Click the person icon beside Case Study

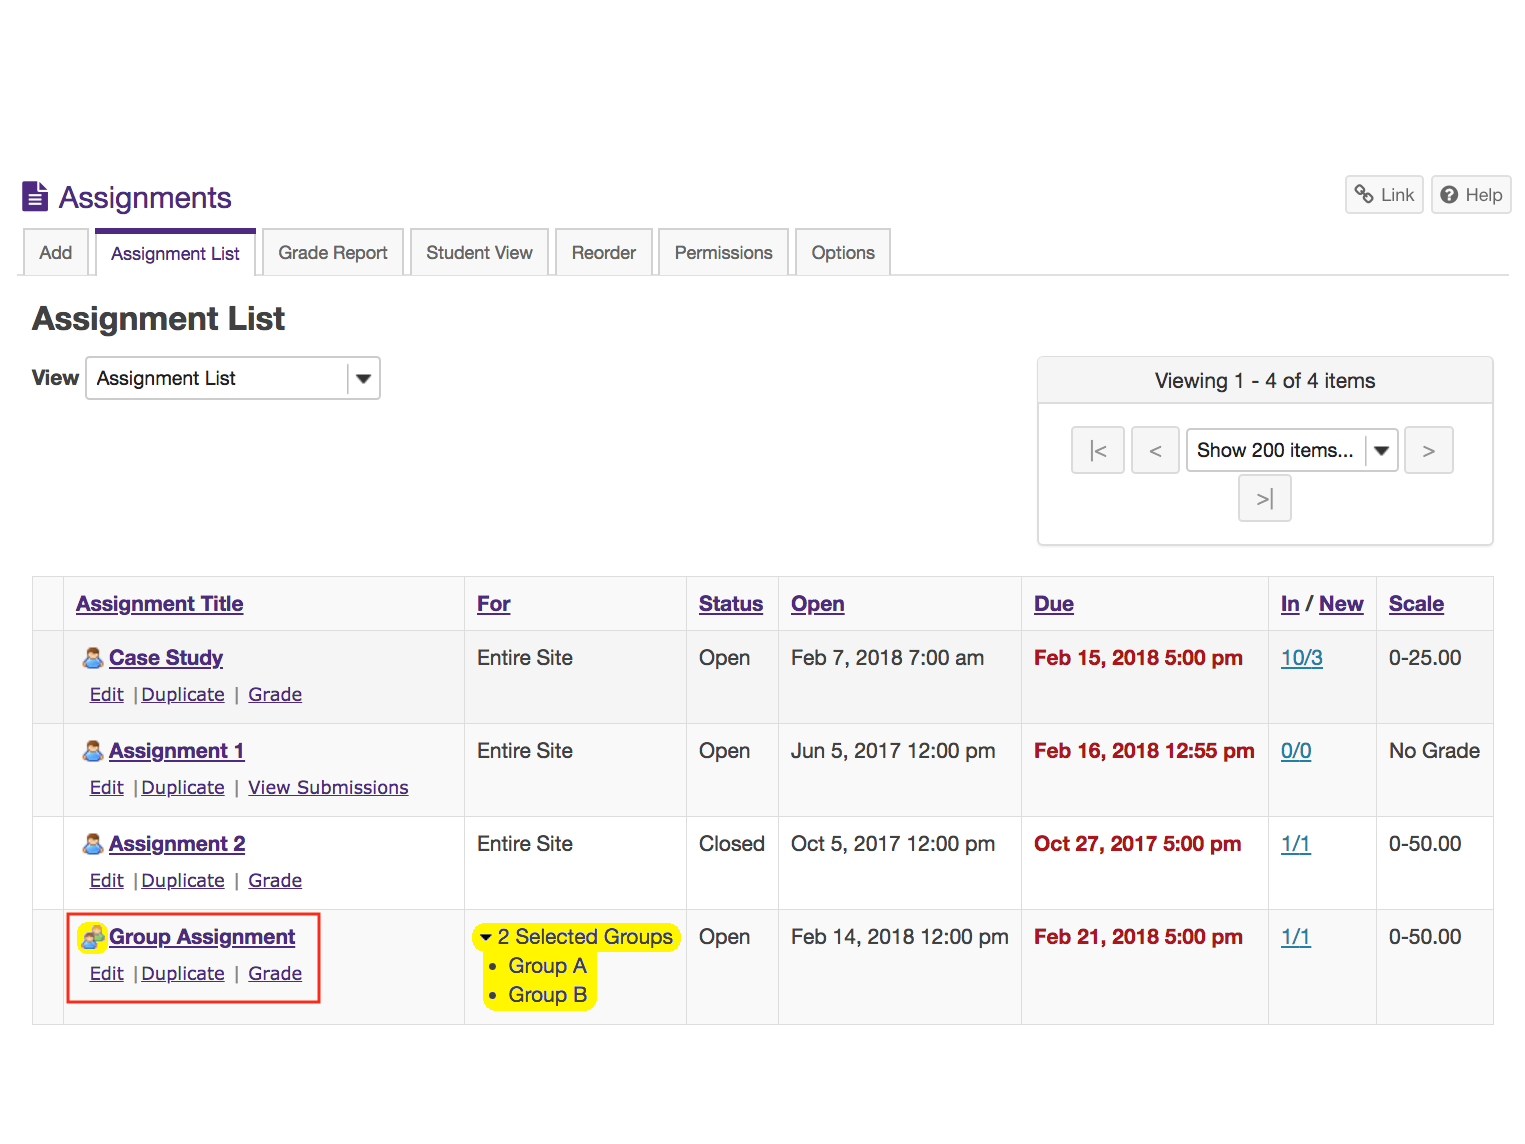(x=93, y=658)
